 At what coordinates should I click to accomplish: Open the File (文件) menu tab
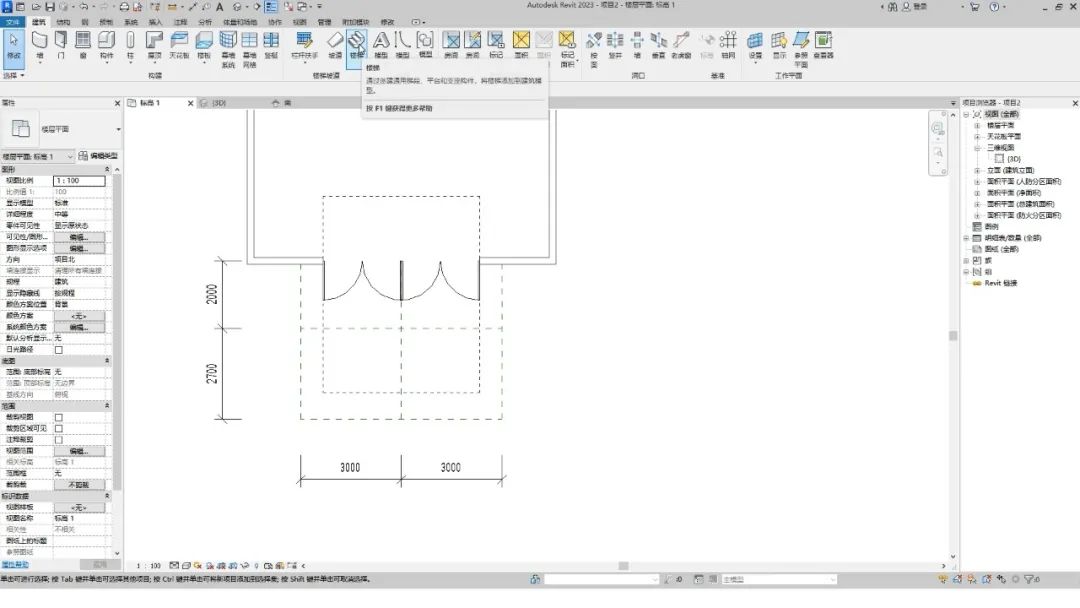pos(13,22)
